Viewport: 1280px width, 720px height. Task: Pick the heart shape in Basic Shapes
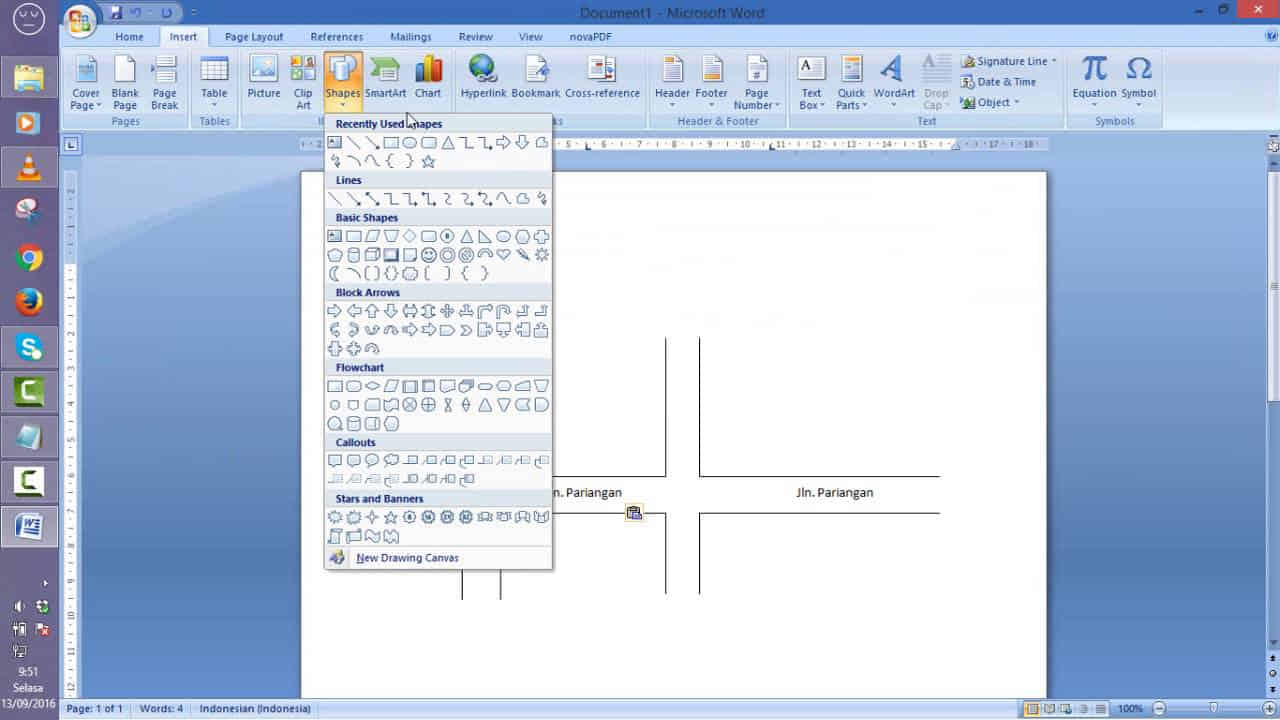tap(504, 255)
